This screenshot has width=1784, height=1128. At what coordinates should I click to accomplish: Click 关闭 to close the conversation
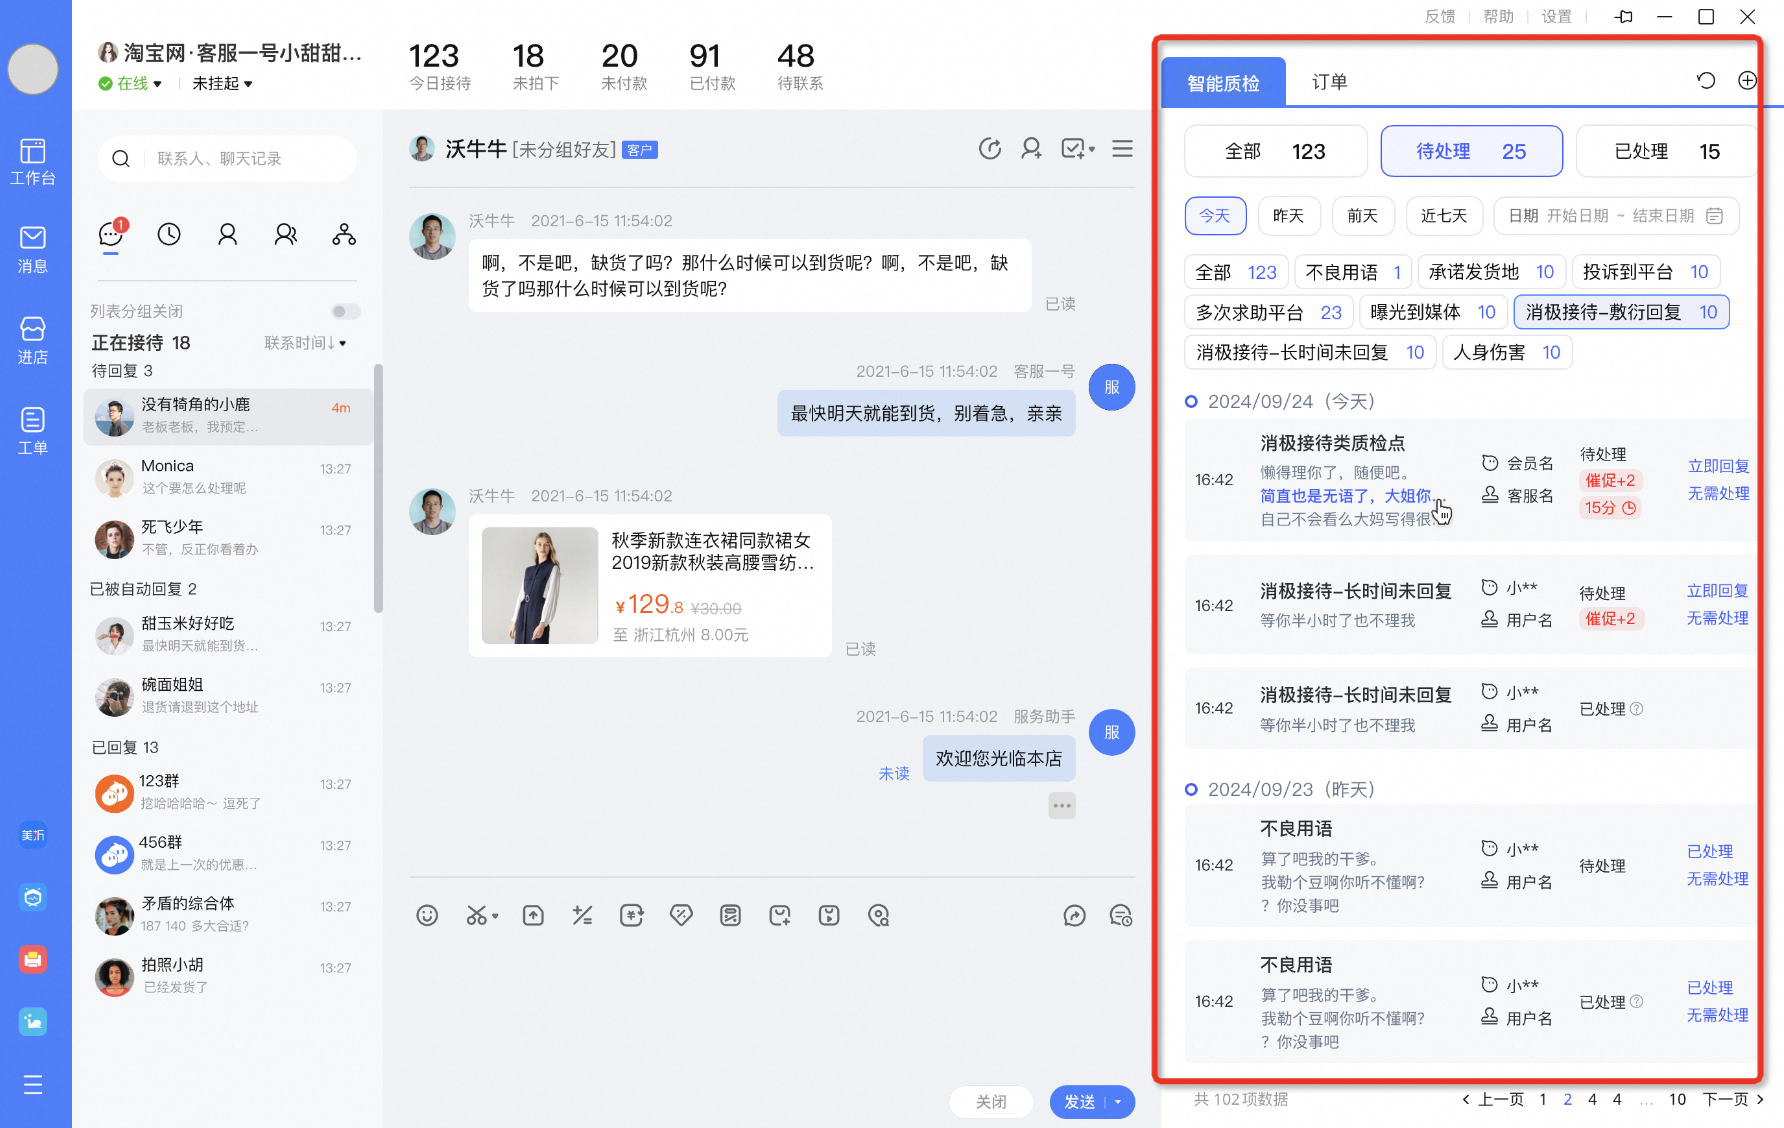(991, 1101)
